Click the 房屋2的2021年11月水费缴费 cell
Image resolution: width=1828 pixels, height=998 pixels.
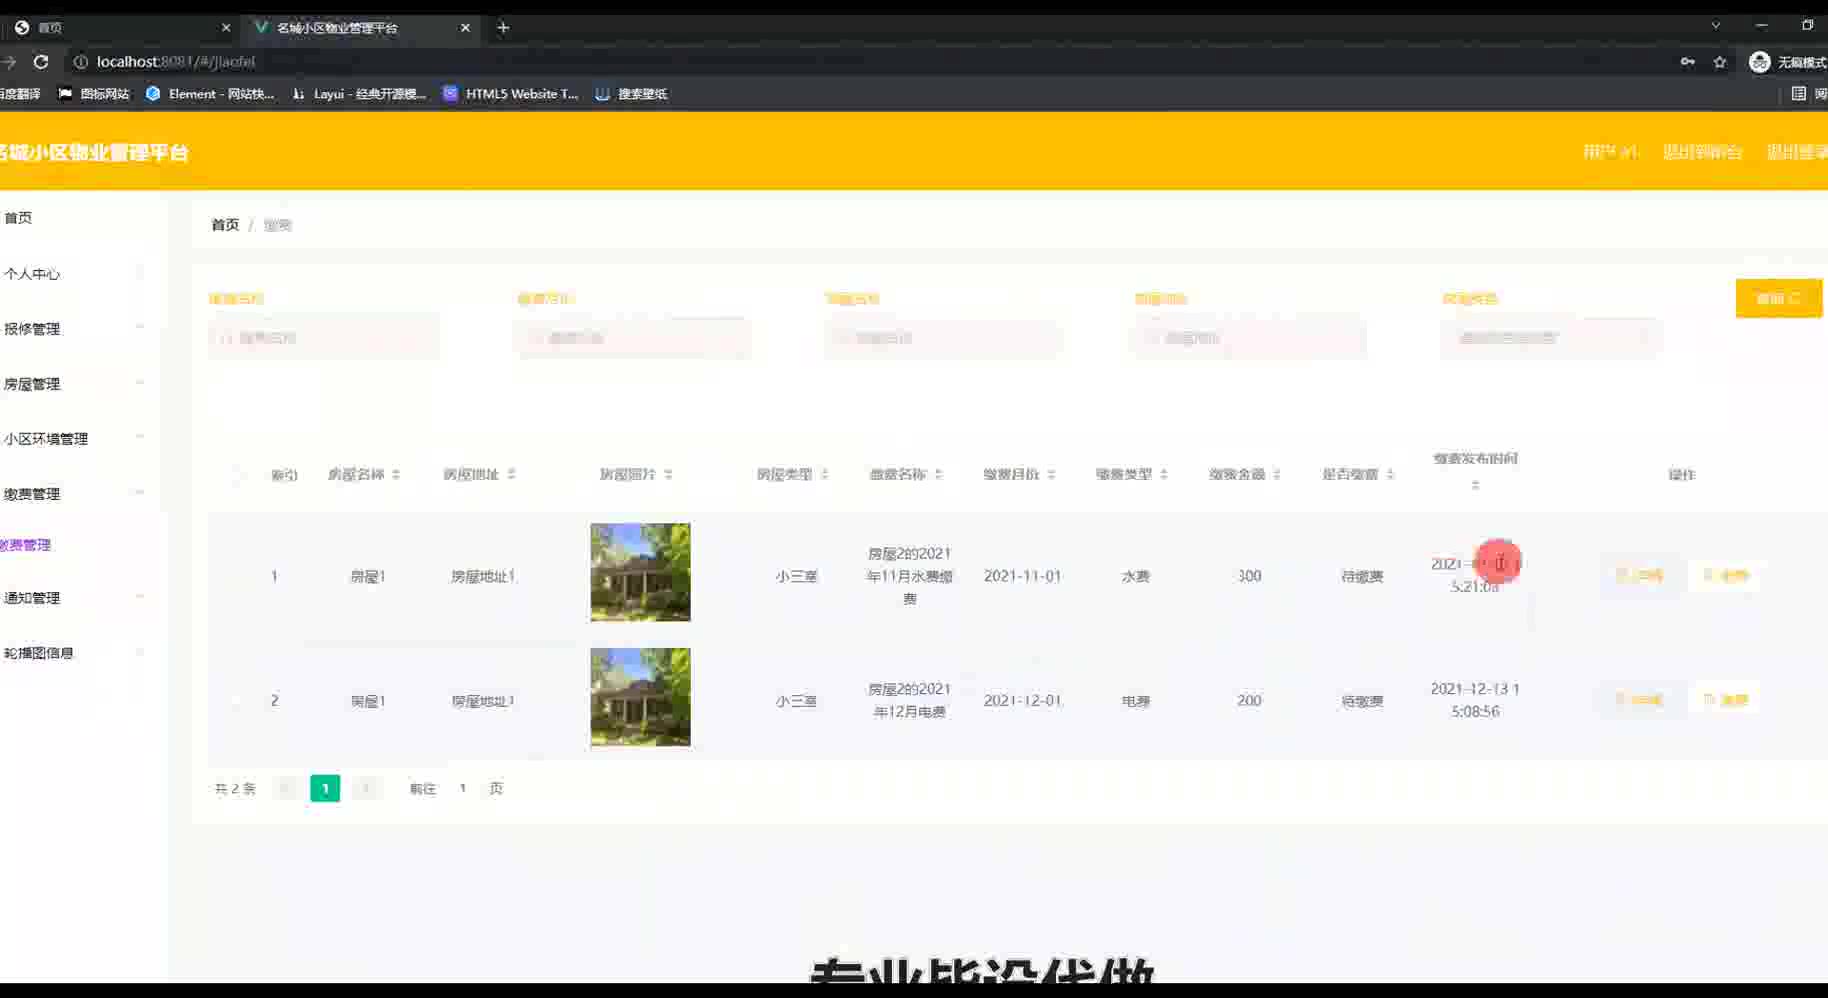pos(909,576)
